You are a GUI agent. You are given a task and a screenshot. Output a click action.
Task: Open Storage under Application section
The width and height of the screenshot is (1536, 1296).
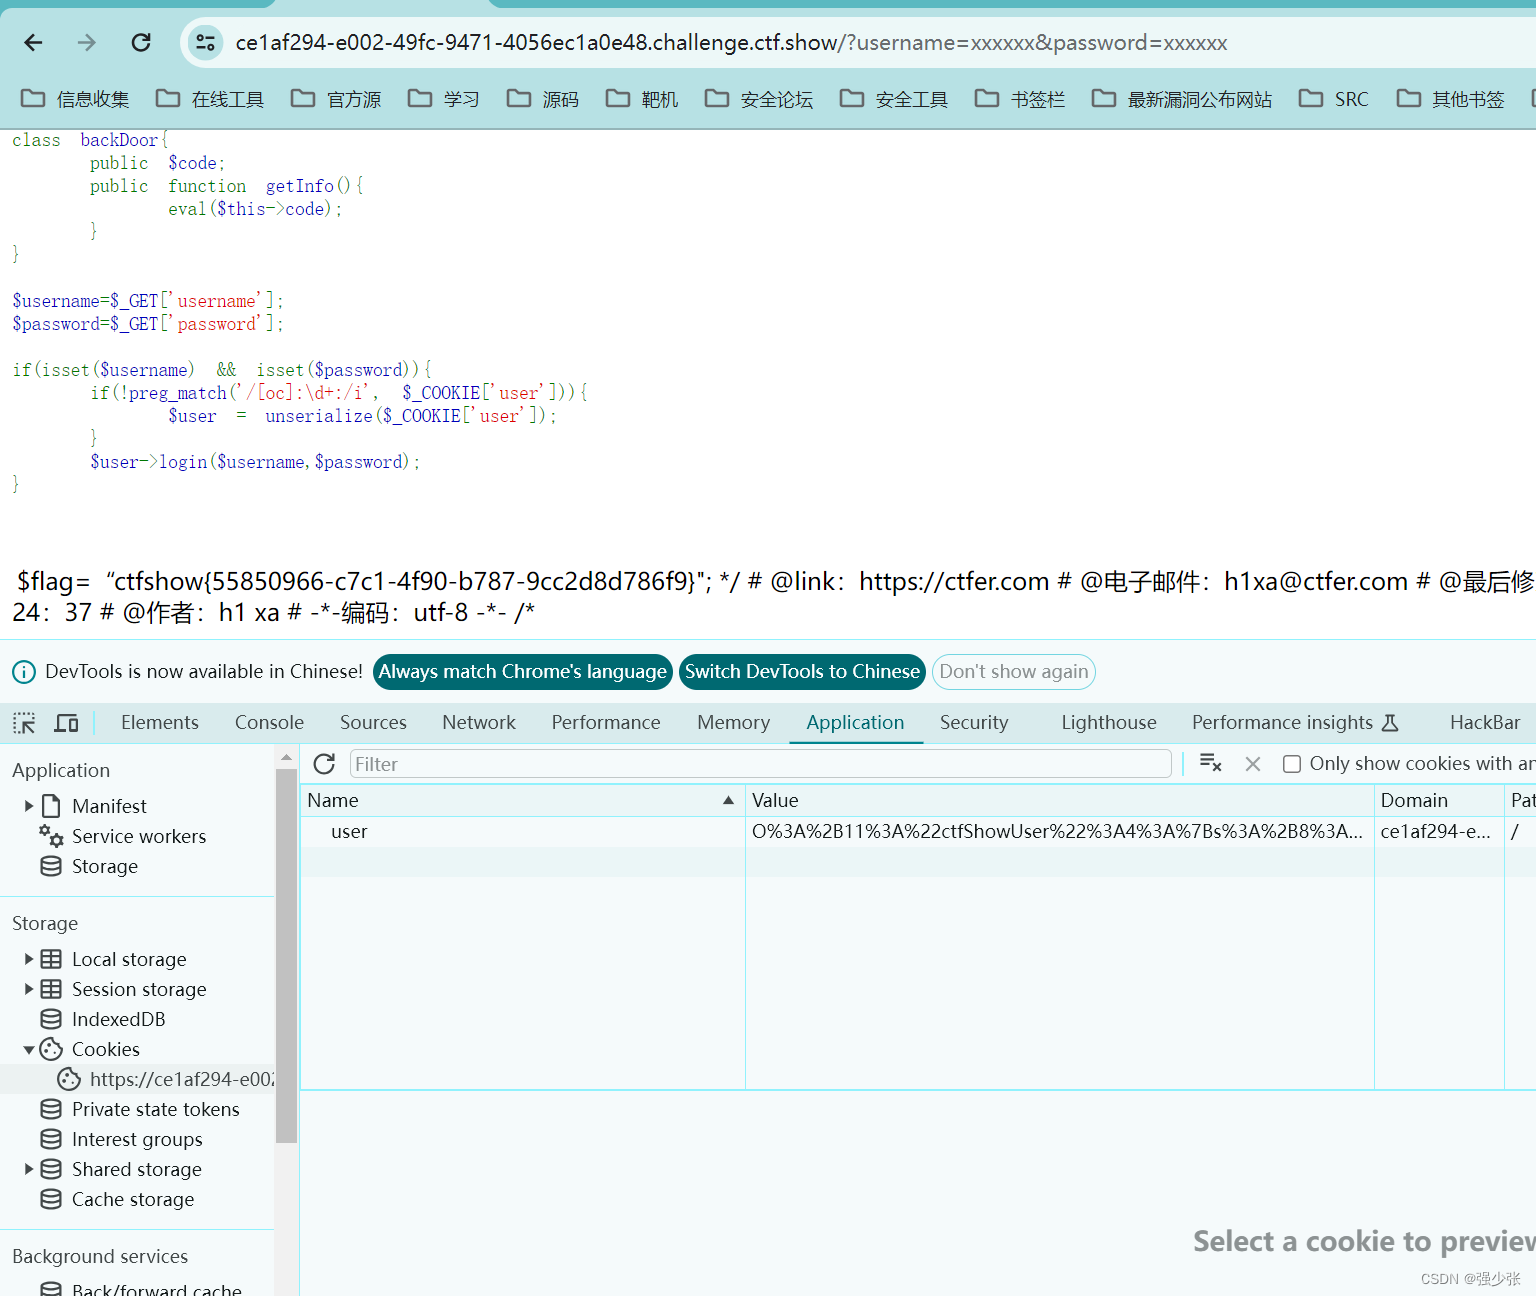[104, 866]
